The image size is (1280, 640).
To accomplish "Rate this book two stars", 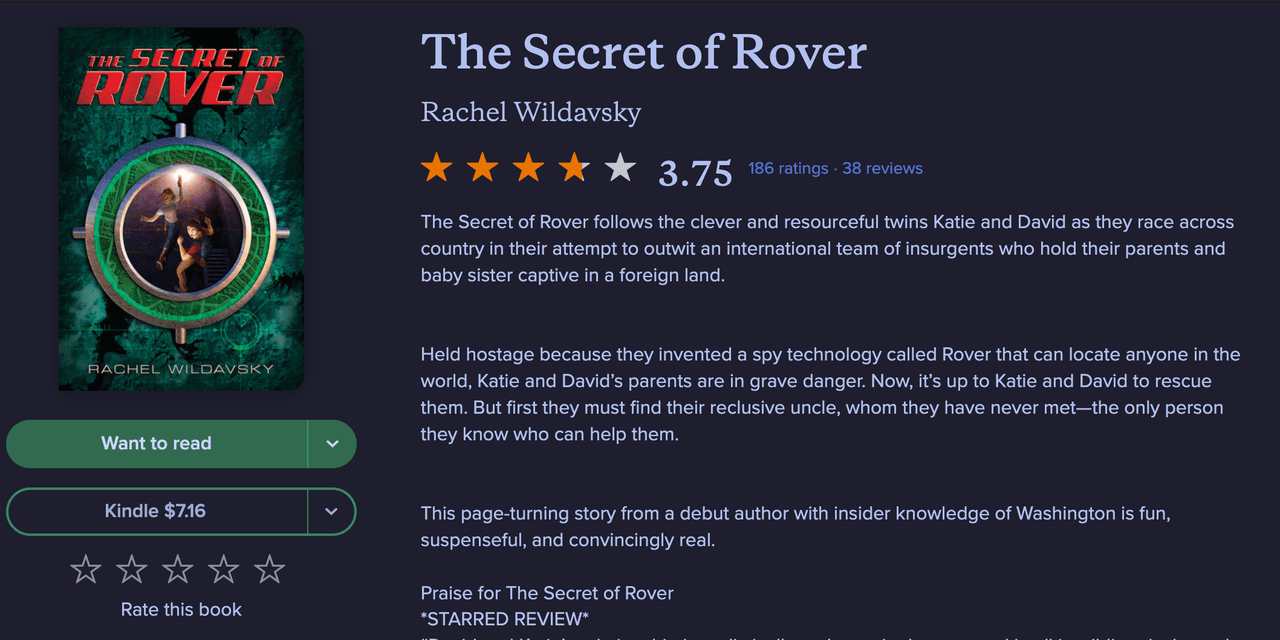I will (x=132, y=570).
